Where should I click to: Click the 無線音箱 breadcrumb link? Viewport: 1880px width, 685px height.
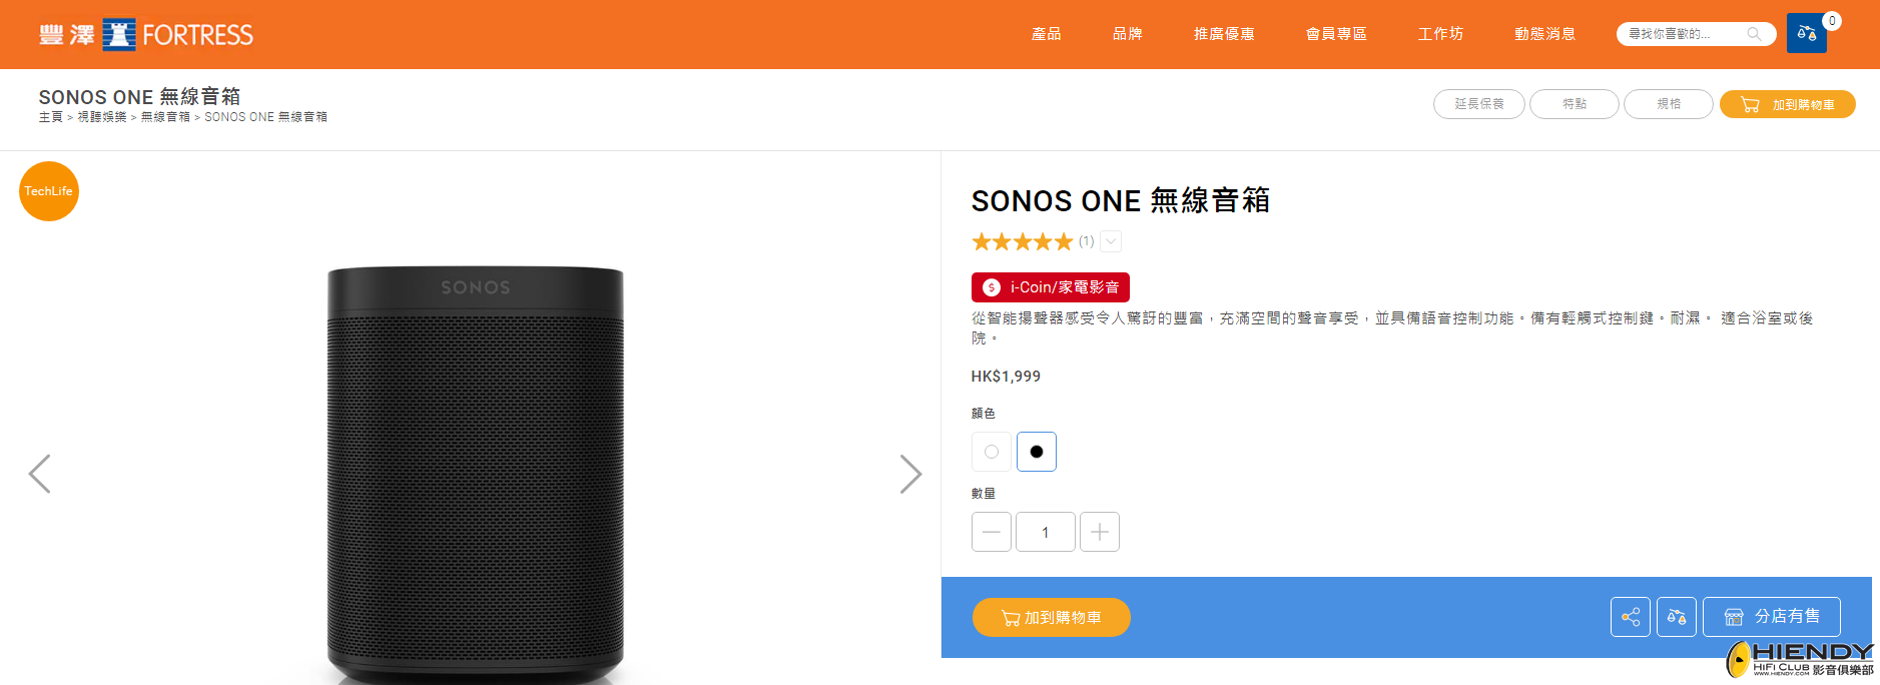pyautogui.click(x=165, y=117)
